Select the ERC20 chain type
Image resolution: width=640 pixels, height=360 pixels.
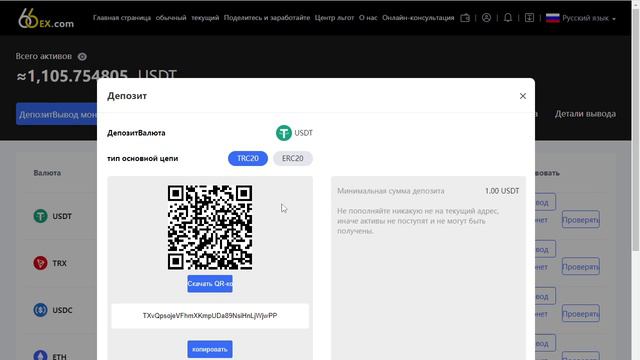(293, 158)
